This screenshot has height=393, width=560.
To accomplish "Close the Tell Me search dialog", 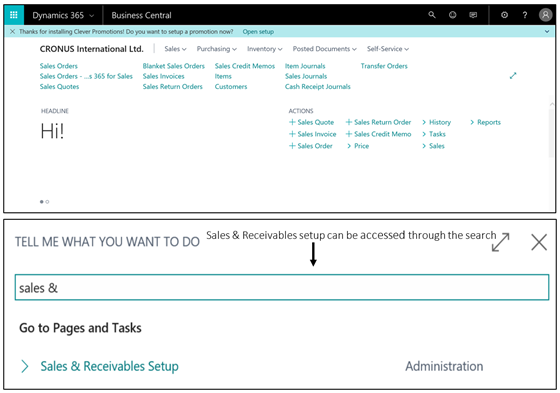I will [x=539, y=242].
